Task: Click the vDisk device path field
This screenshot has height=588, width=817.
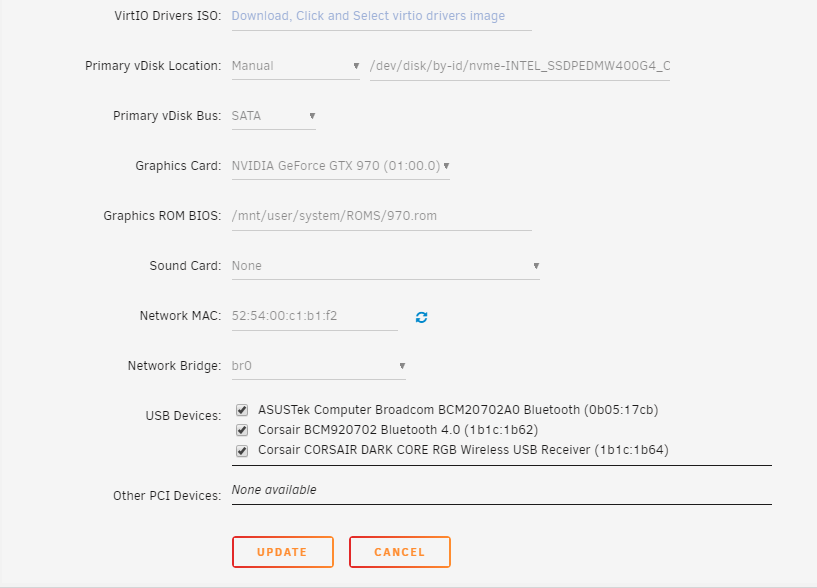Action: point(520,66)
